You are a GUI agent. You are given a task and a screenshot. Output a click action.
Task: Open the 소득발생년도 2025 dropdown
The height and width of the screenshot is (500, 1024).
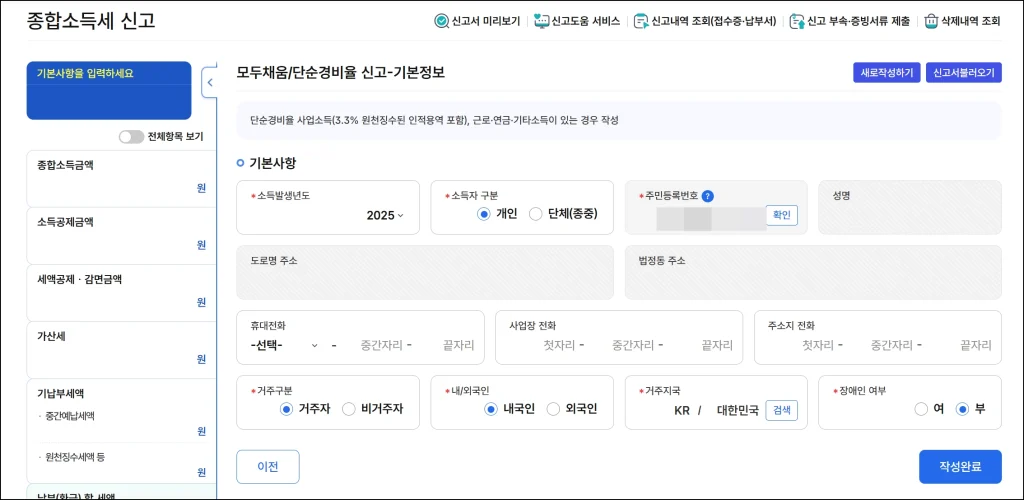(x=385, y=215)
